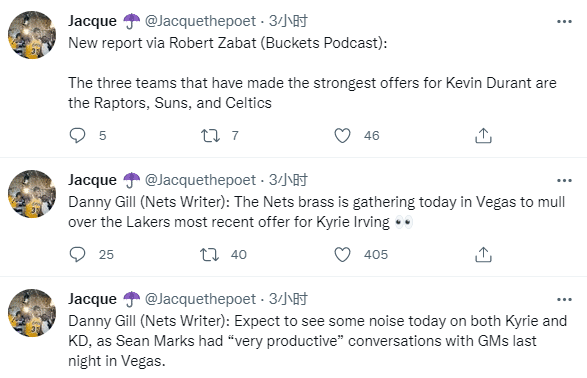Screen dimensions: 587x378
Task: Open @Jacquethepoet handle in Kyrie Irving tweet
Action: coord(200,180)
